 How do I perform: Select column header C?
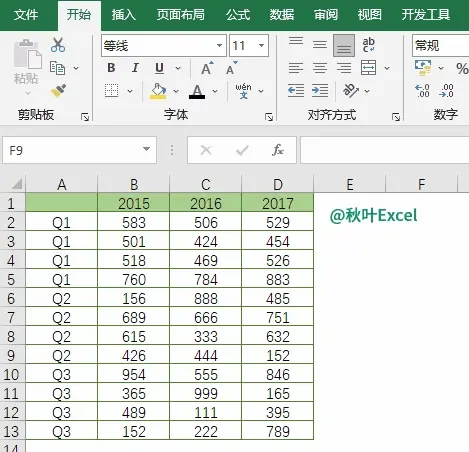coord(206,184)
